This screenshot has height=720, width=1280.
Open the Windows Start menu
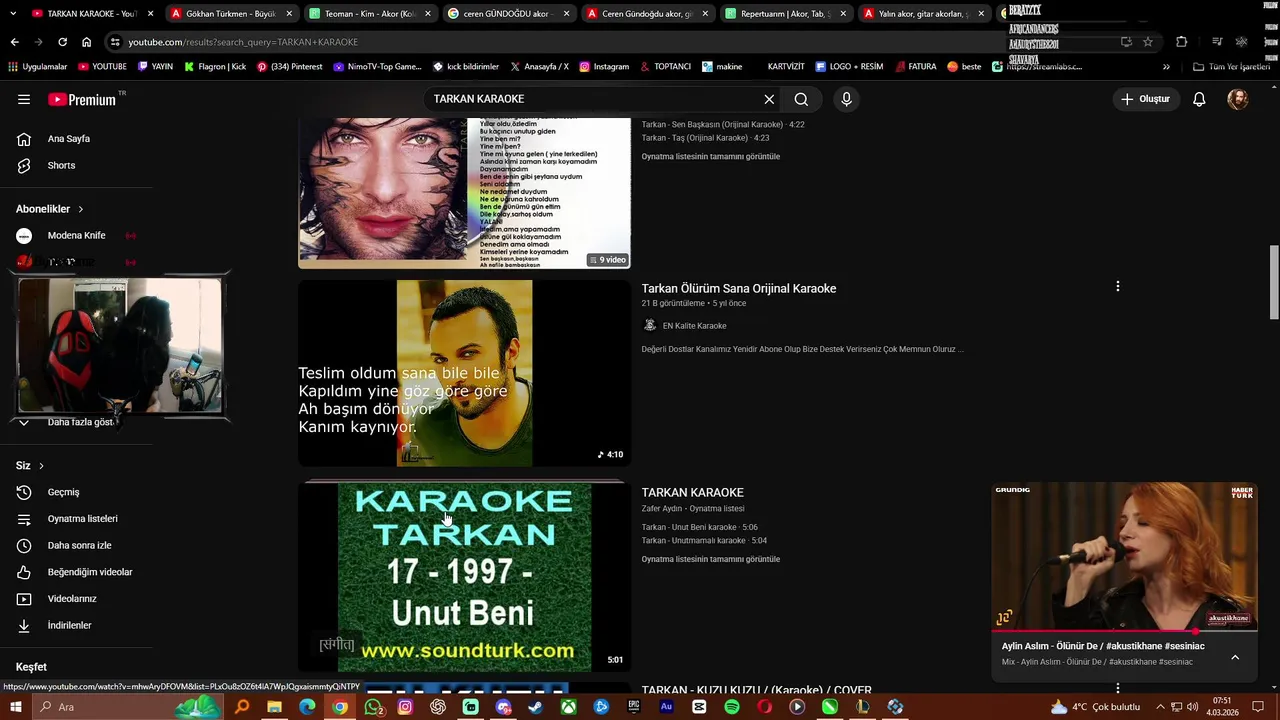16,707
